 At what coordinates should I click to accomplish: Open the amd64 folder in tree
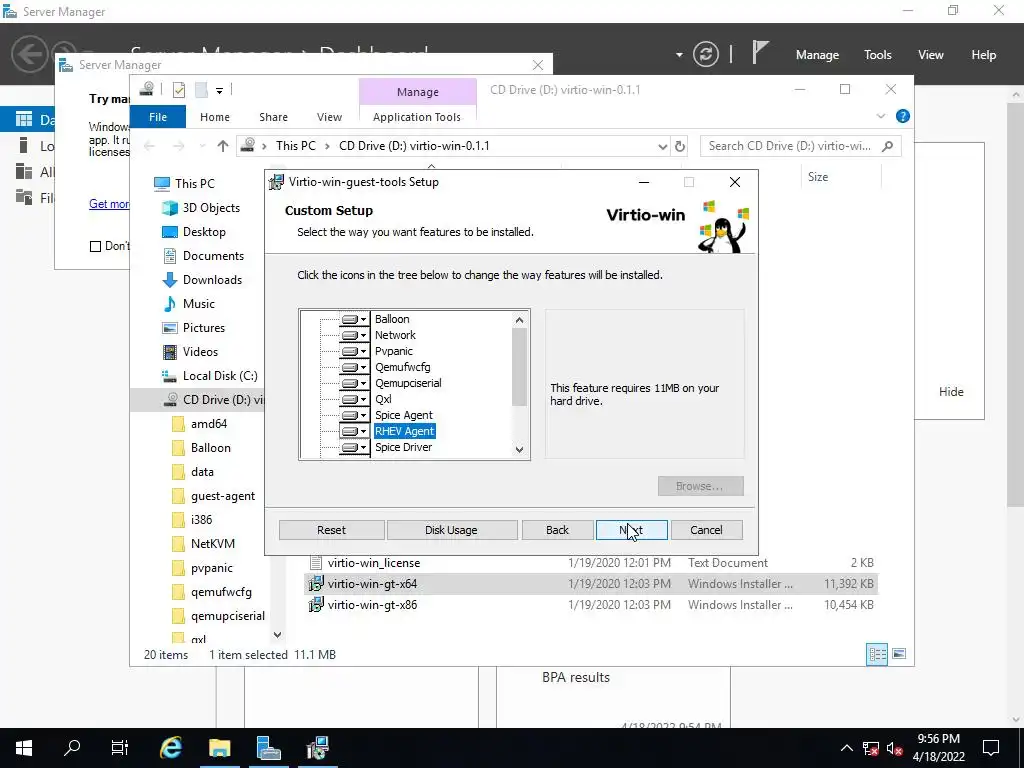pos(199,424)
